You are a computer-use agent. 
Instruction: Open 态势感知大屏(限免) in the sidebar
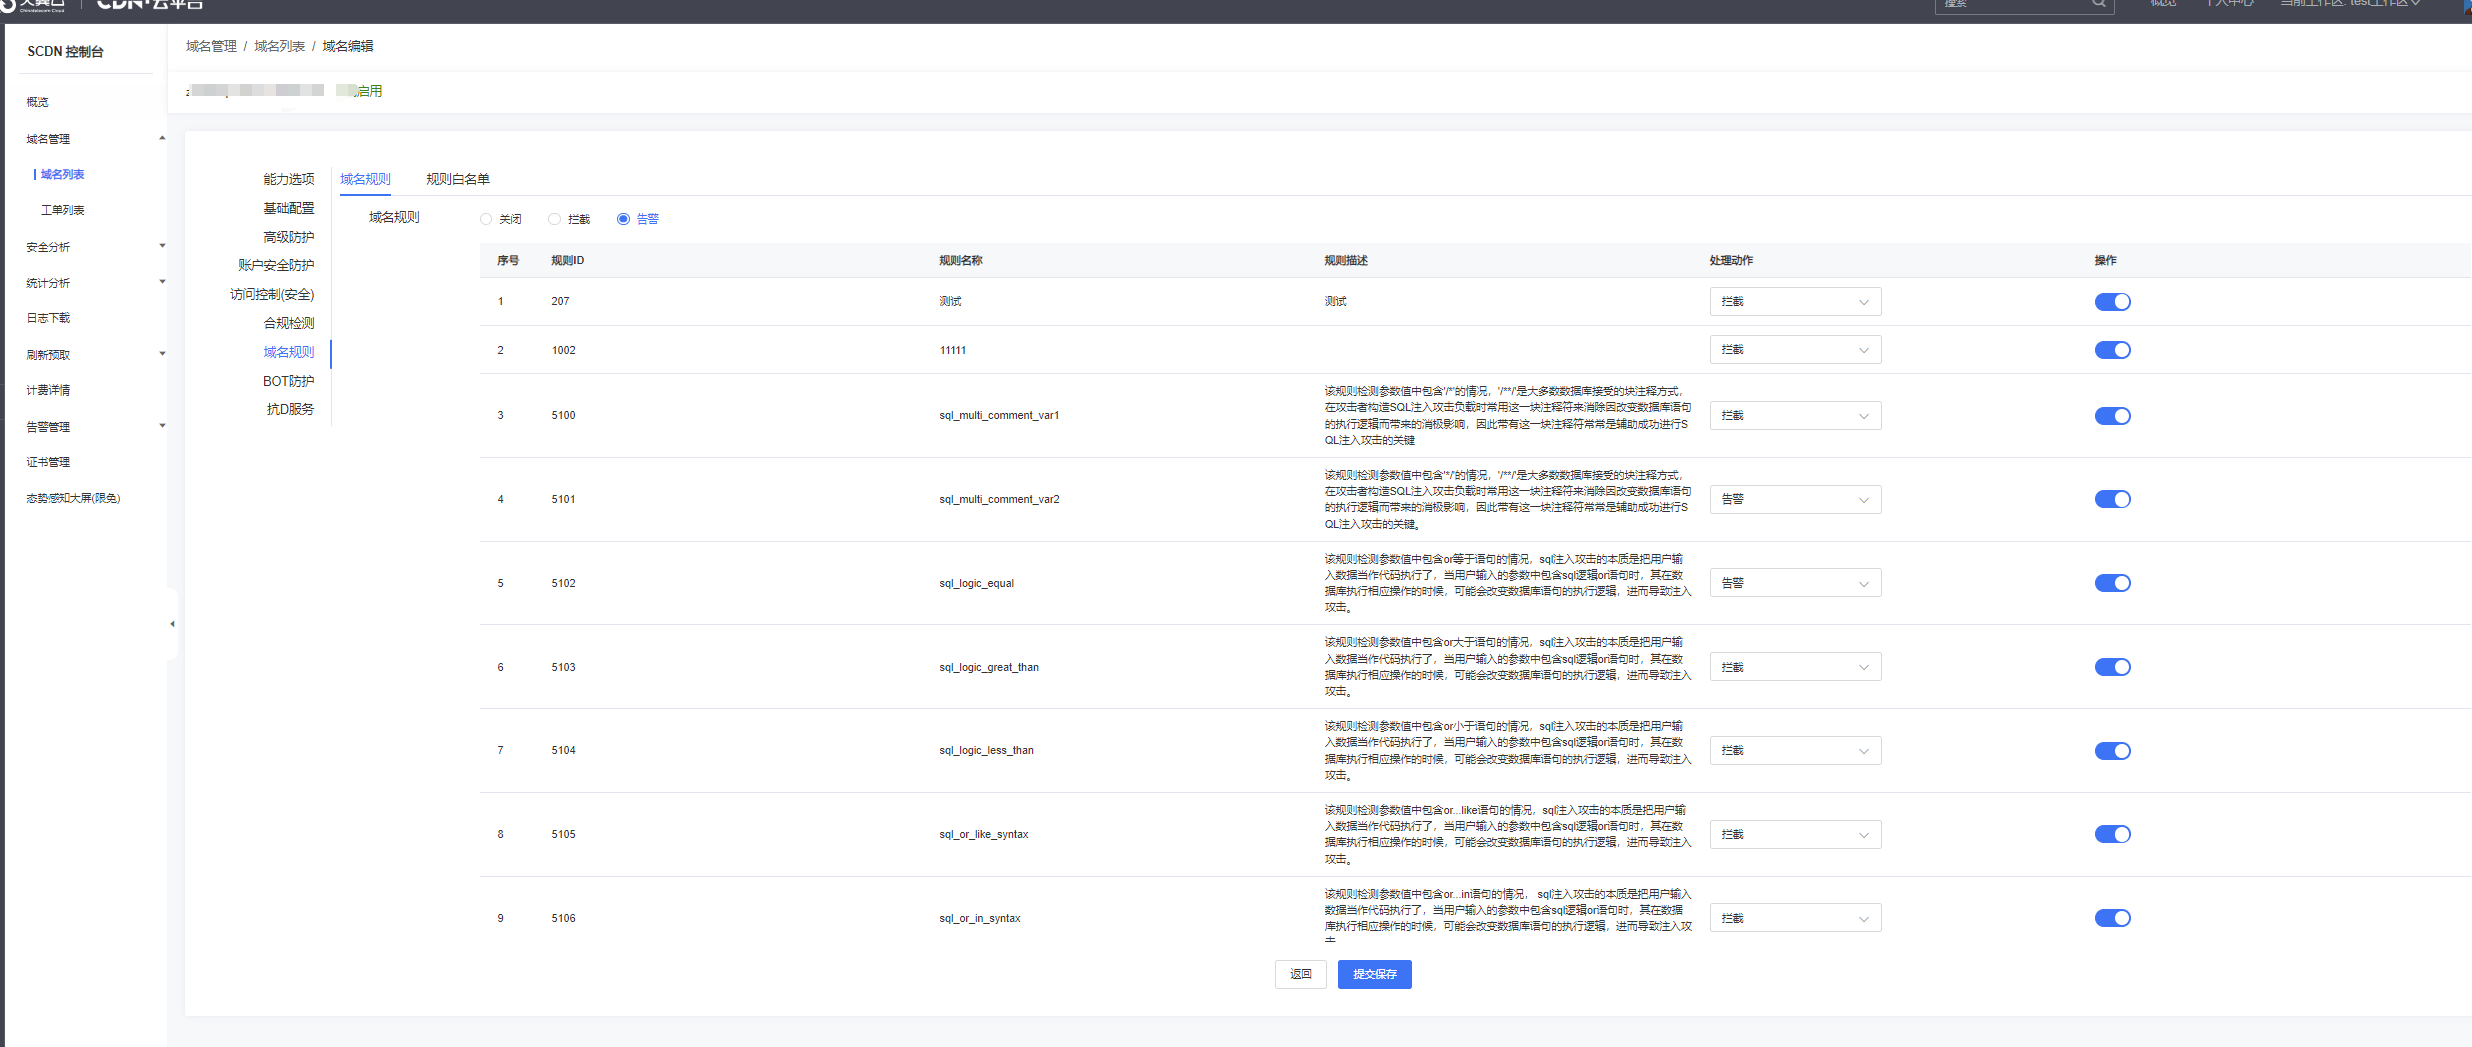73,498
